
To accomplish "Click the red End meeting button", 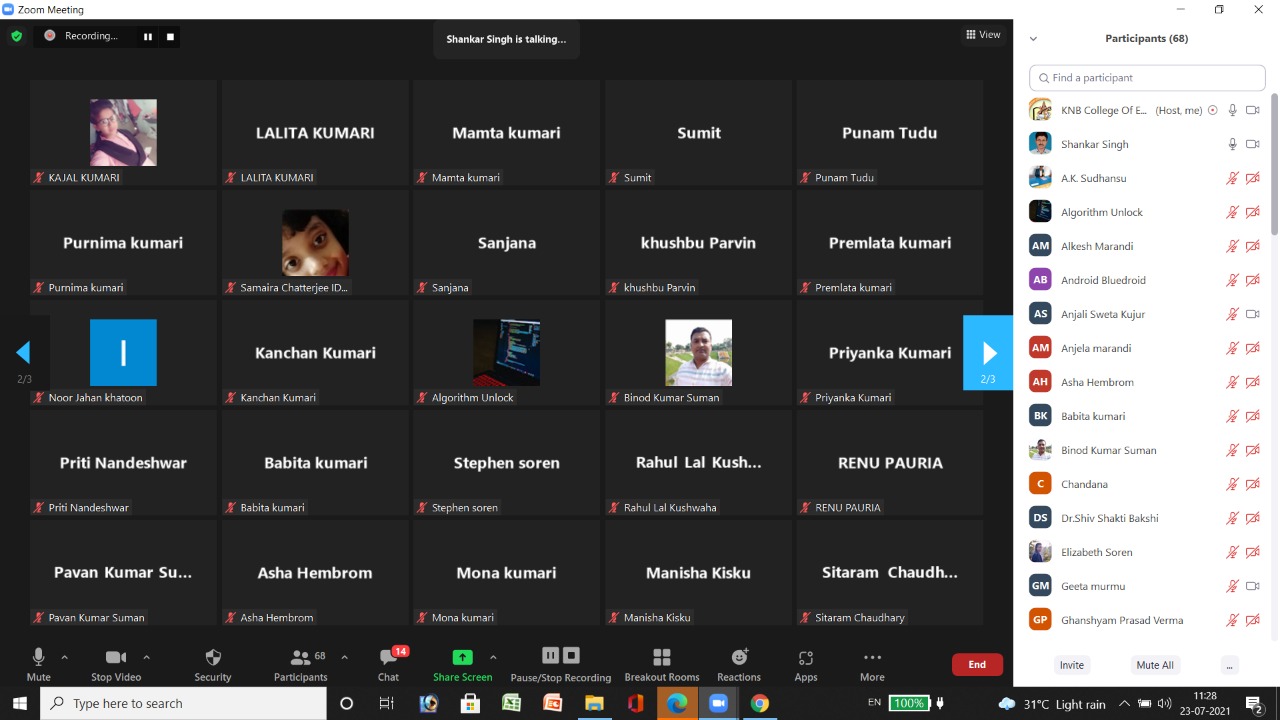I will coord(977,664).
